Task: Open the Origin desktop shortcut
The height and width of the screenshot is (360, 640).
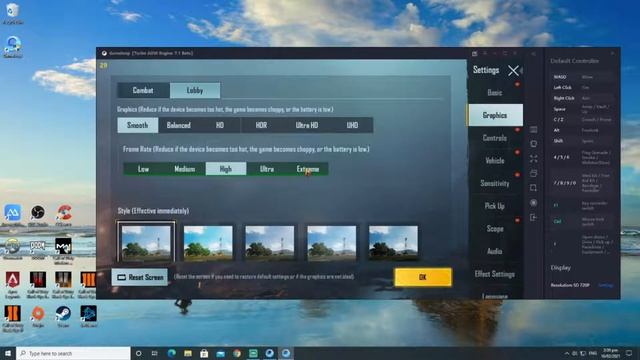Action: coord(38,316)
